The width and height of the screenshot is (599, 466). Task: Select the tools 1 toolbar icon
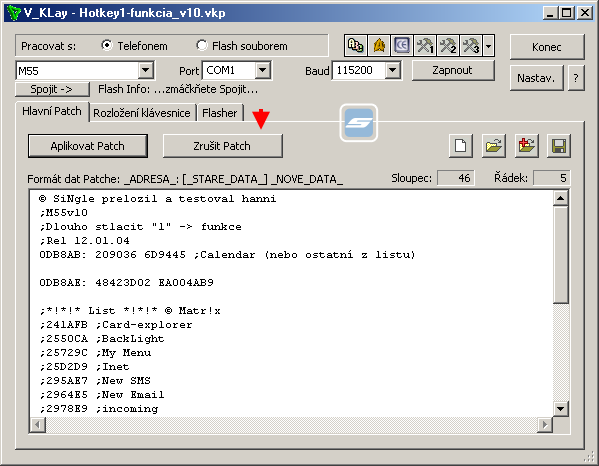pos(425,46)
